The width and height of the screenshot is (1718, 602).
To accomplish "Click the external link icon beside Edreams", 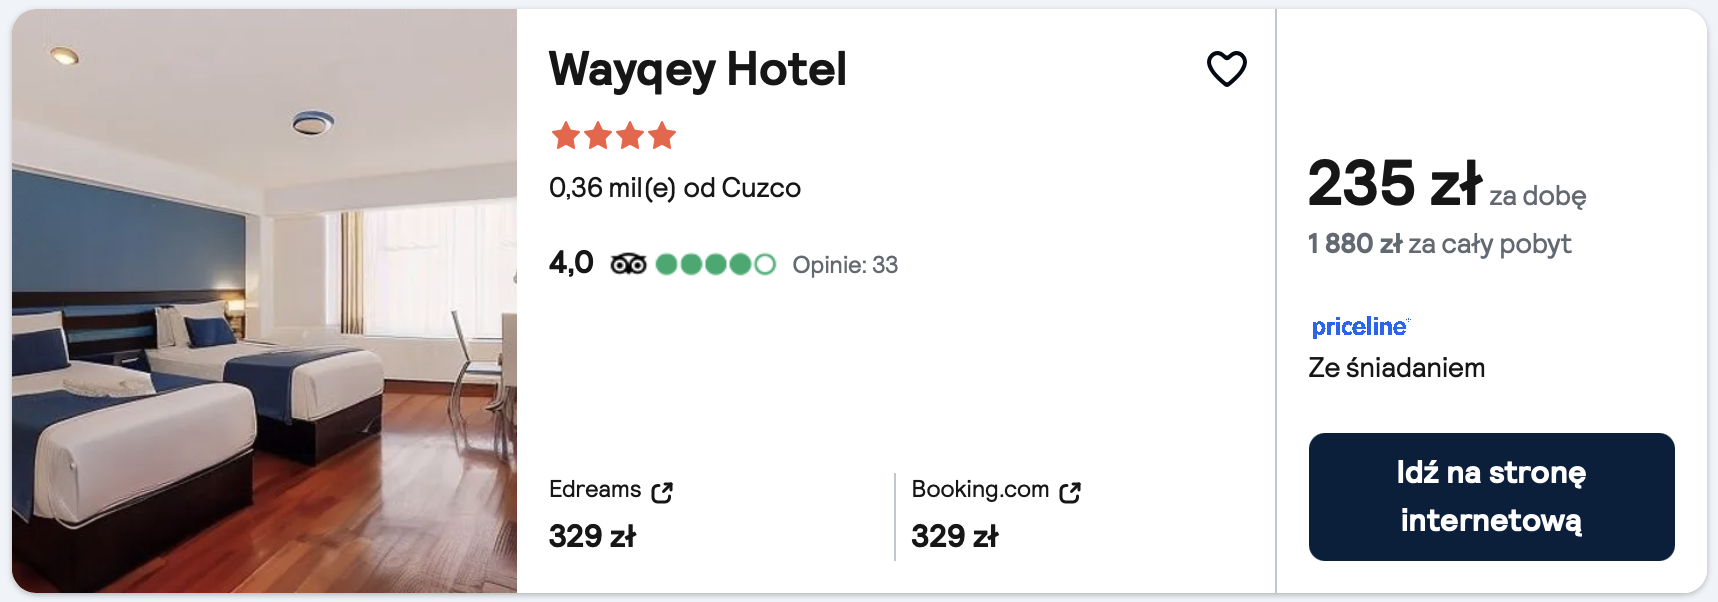I will click(x=662, y=492).
